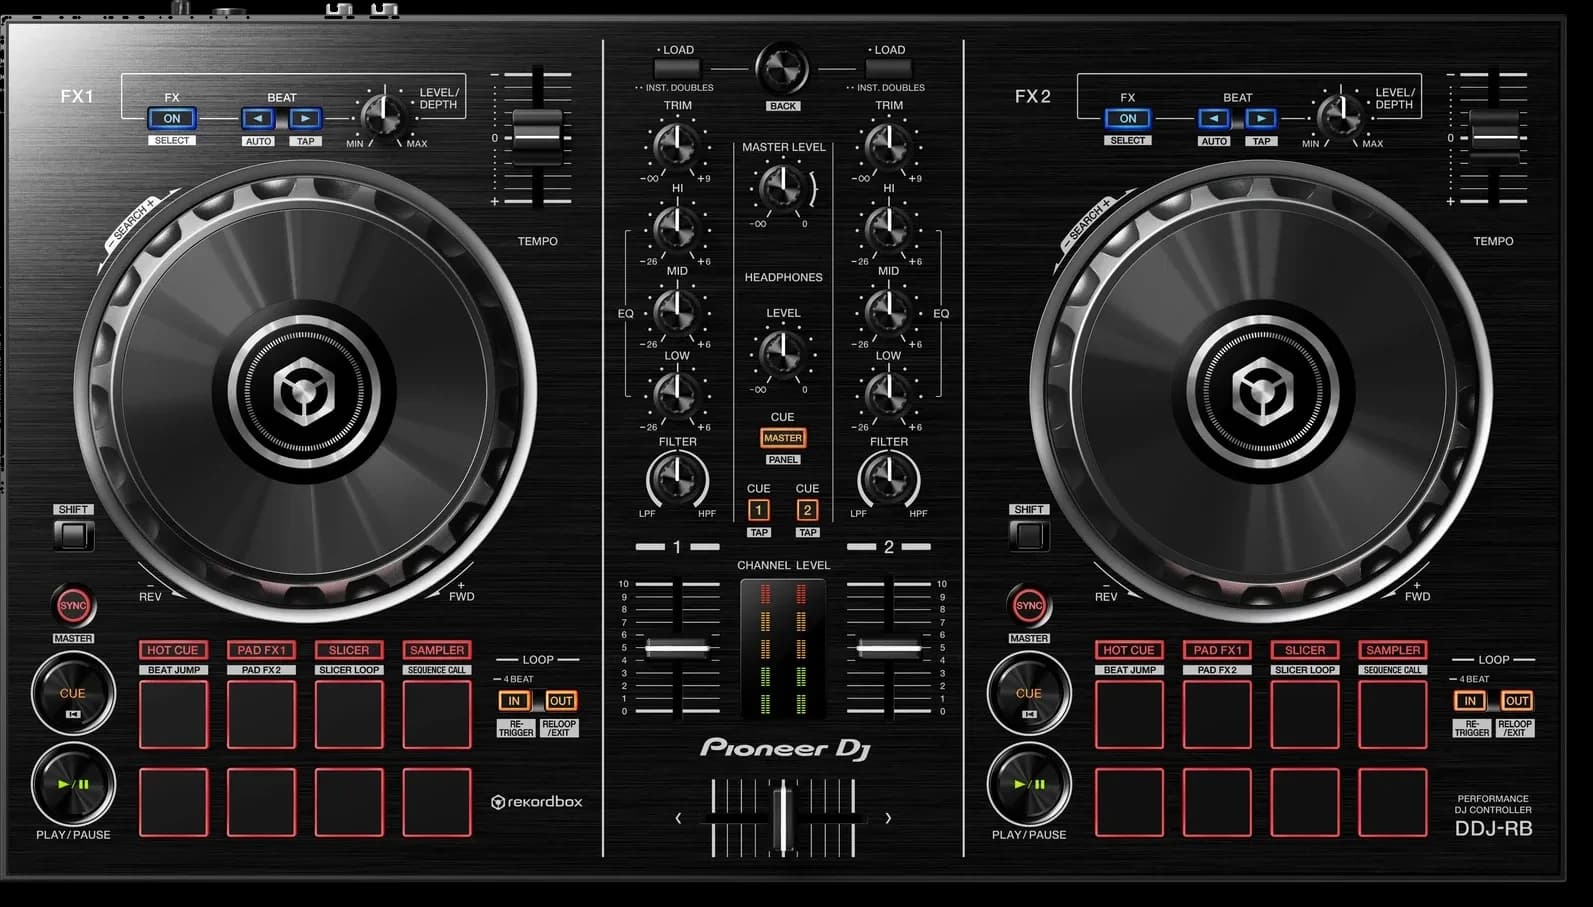Click left deck loop IN button
This screenshot has height=907, width=1593.
click(514, 701)
